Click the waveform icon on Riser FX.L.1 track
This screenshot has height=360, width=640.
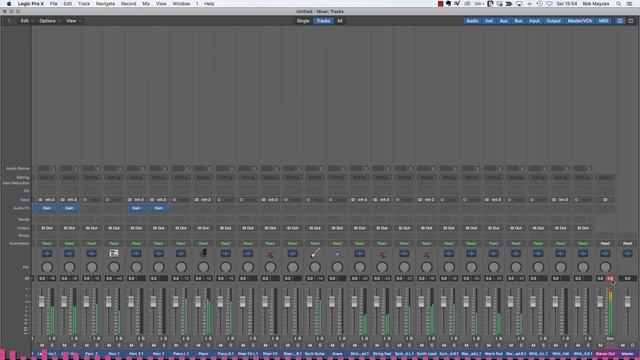tap(248, 253)
